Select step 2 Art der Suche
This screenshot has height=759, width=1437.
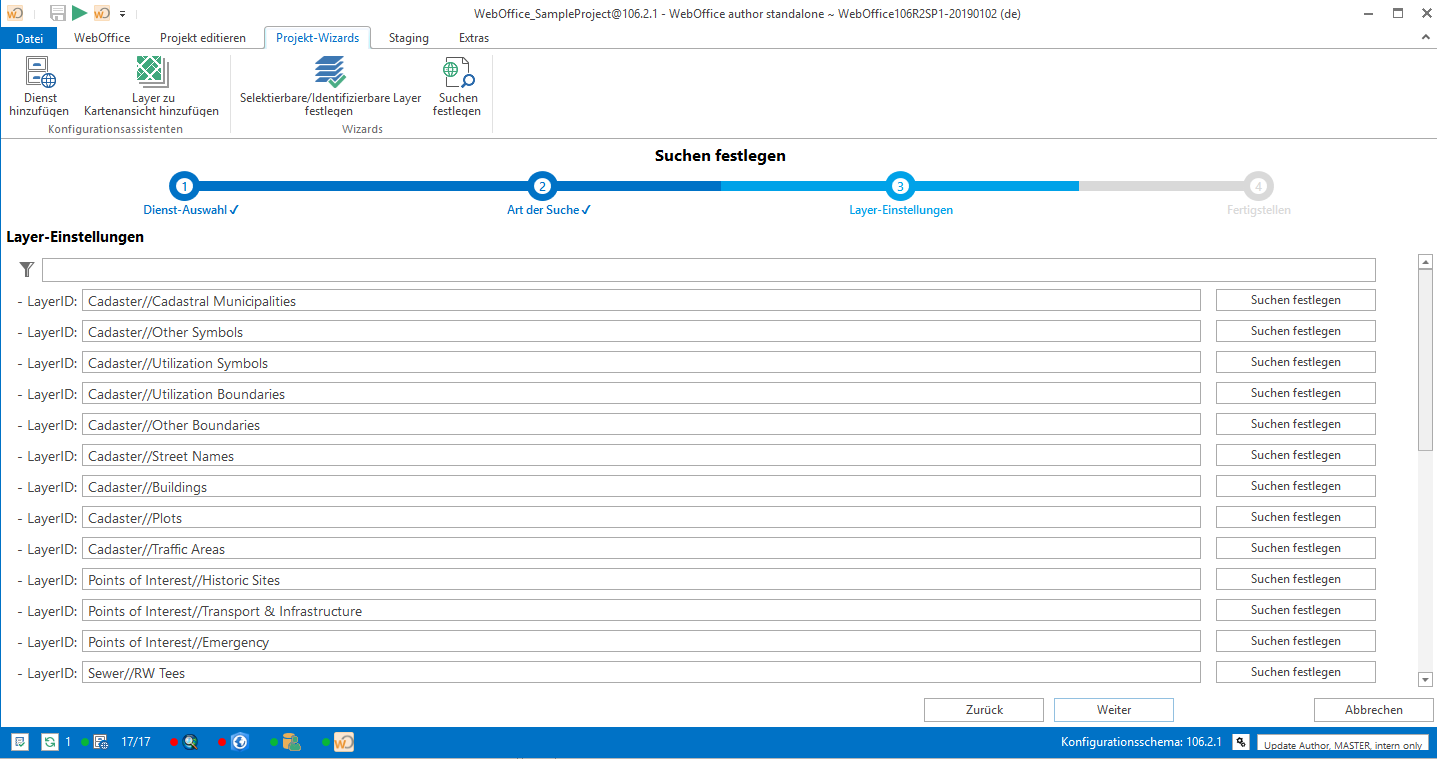point(542,186)
